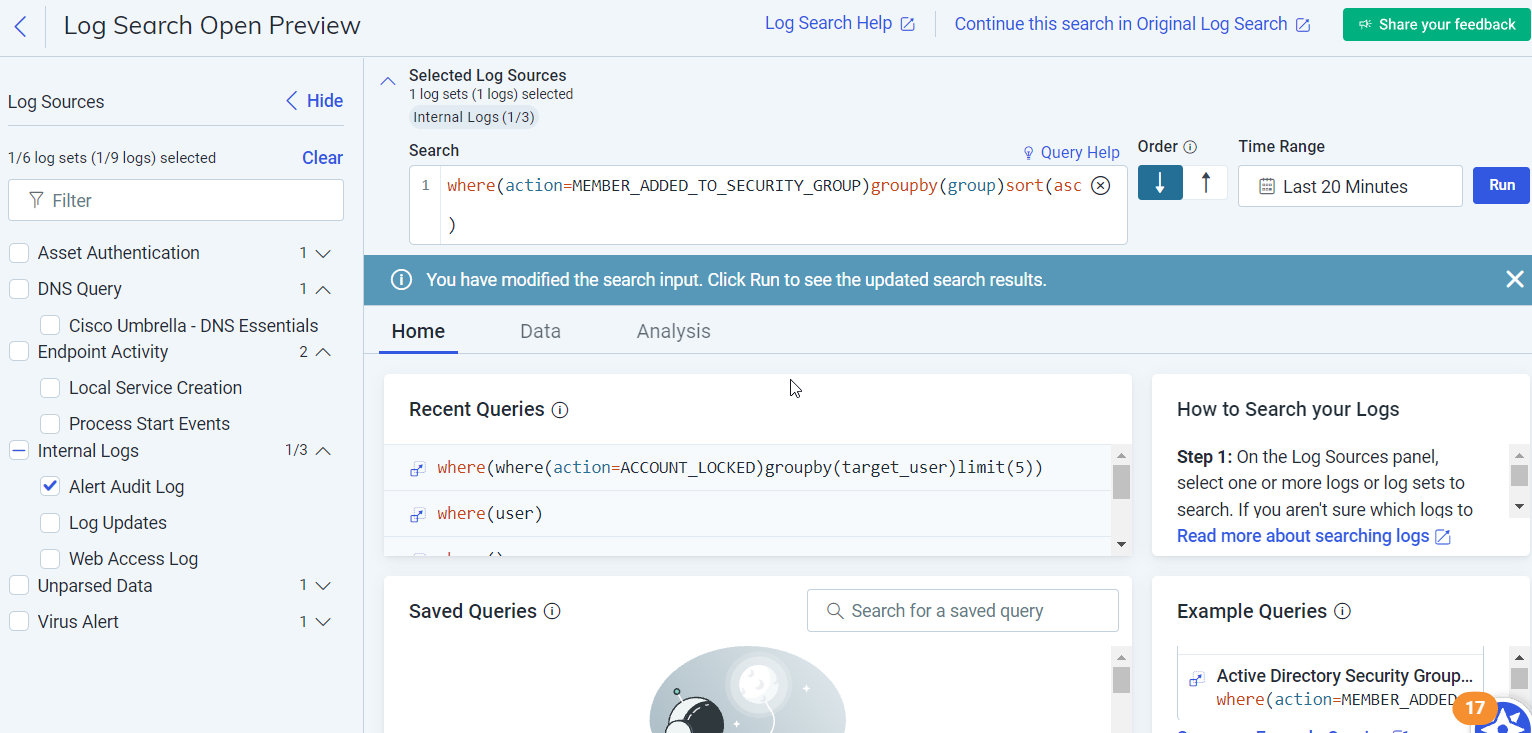Check the Web Access Log checkbox
The image size is (1532, 733).
pyautogui.click(x=50, y=559)
